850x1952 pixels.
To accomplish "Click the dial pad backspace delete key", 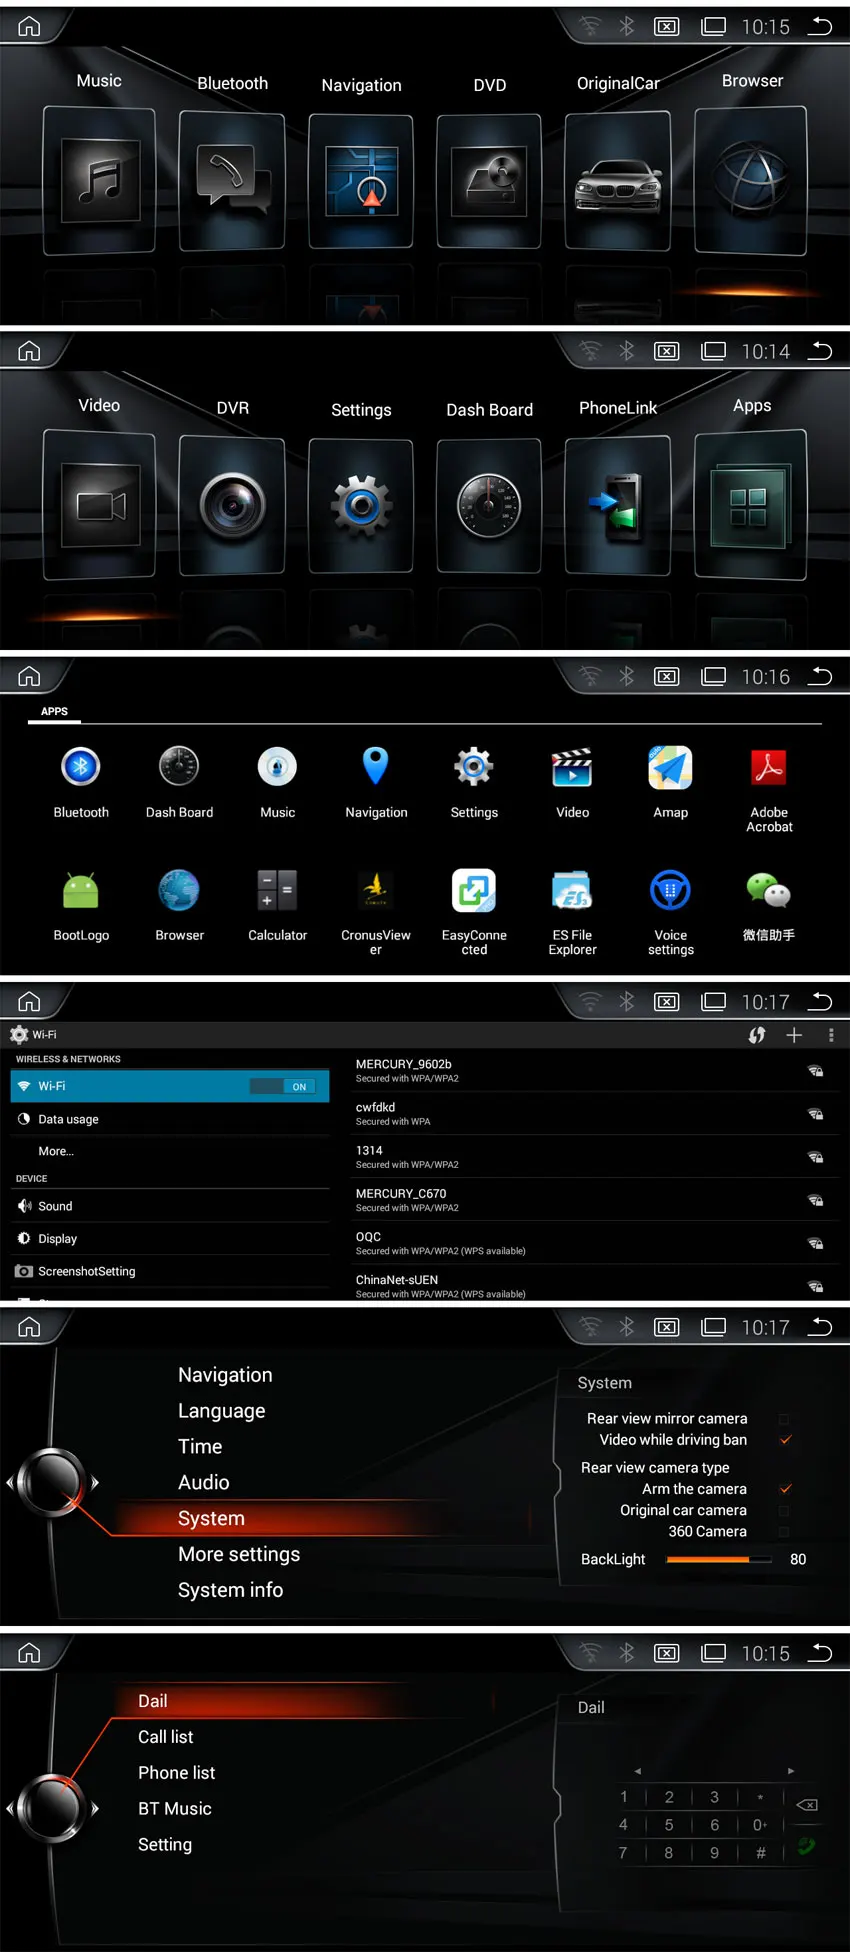I will pos(807,1805).
